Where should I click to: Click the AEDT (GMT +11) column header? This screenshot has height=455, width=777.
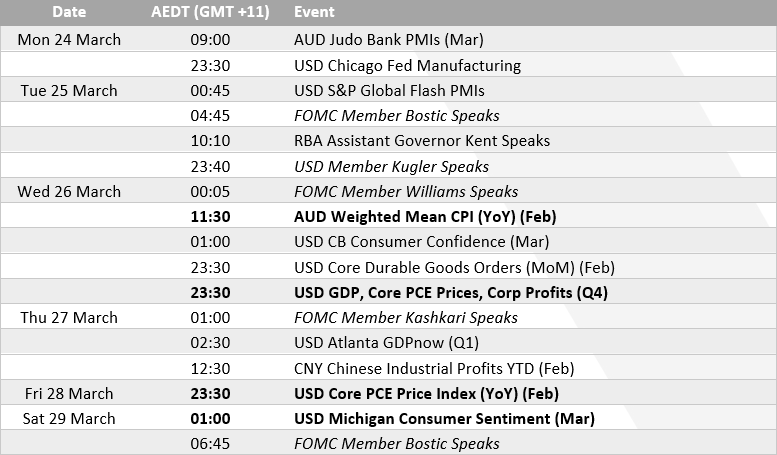coord(216,12)
